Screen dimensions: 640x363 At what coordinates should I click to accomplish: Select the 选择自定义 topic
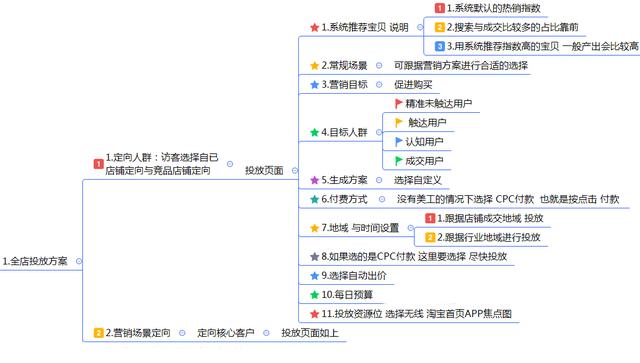(418, 180)
